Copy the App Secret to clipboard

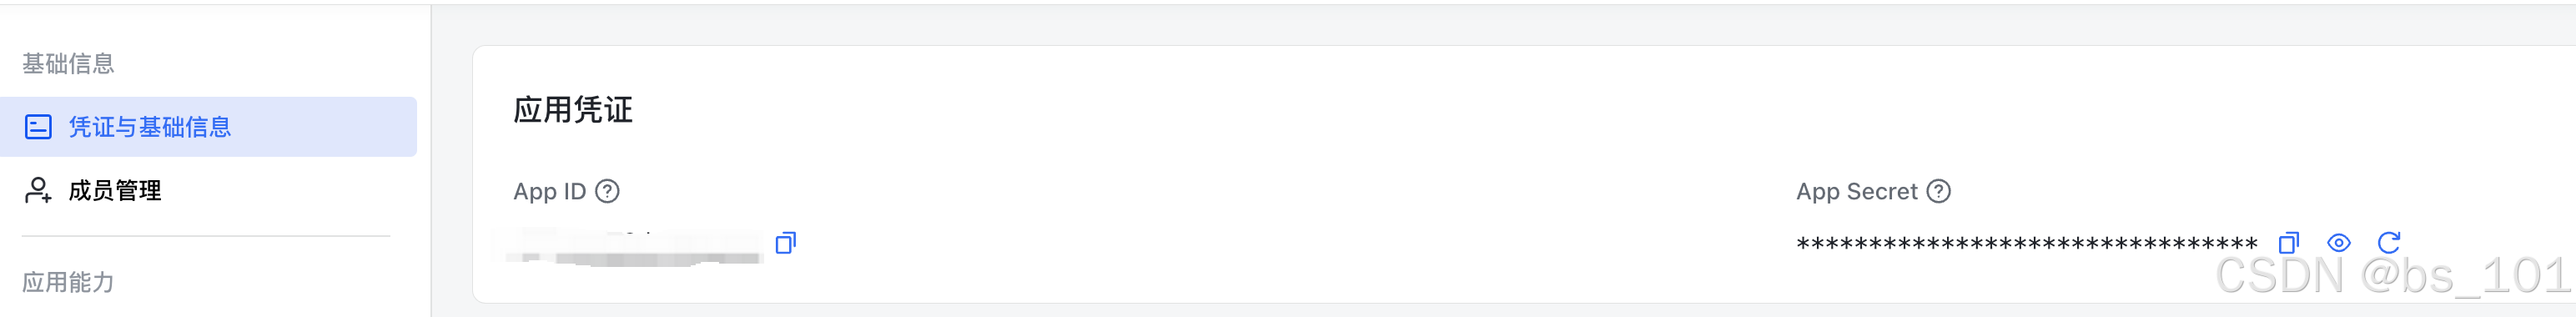click(x=2289, y=243)
